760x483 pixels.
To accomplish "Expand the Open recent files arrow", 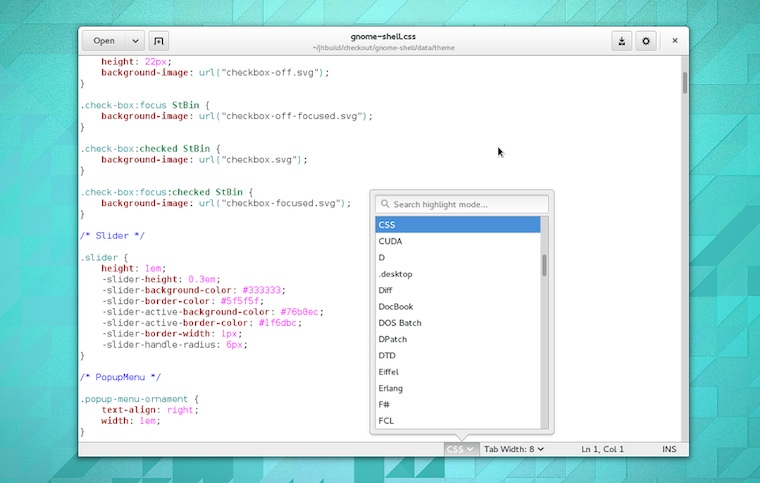I will tap(135, 41).
